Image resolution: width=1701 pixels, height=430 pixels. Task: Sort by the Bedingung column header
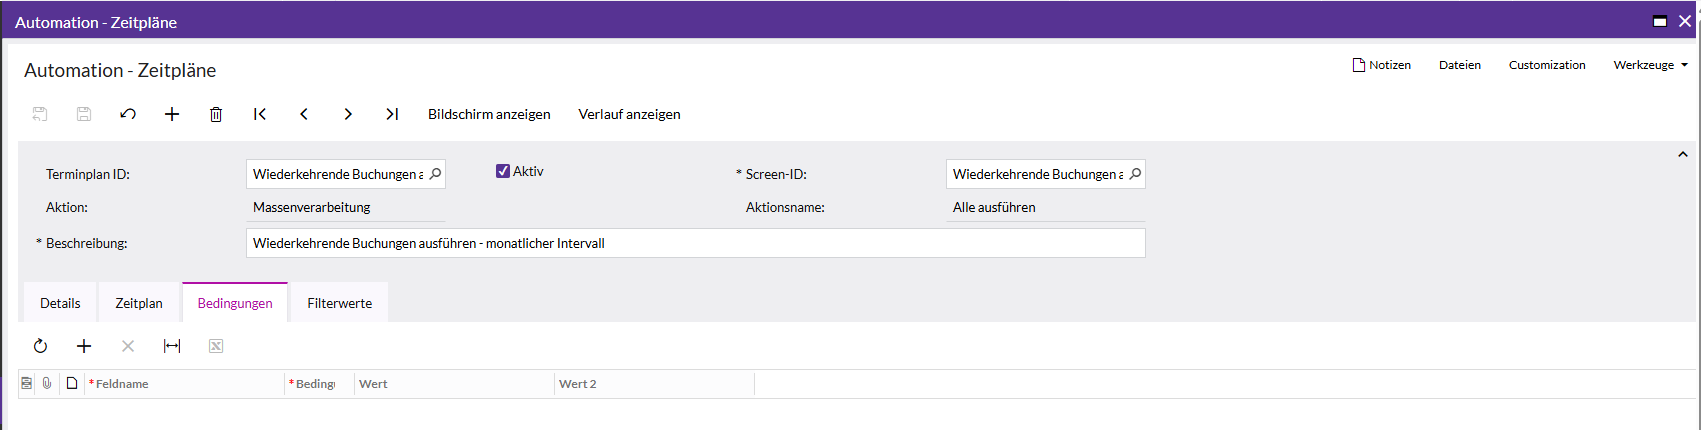click(x=320, y=384)
